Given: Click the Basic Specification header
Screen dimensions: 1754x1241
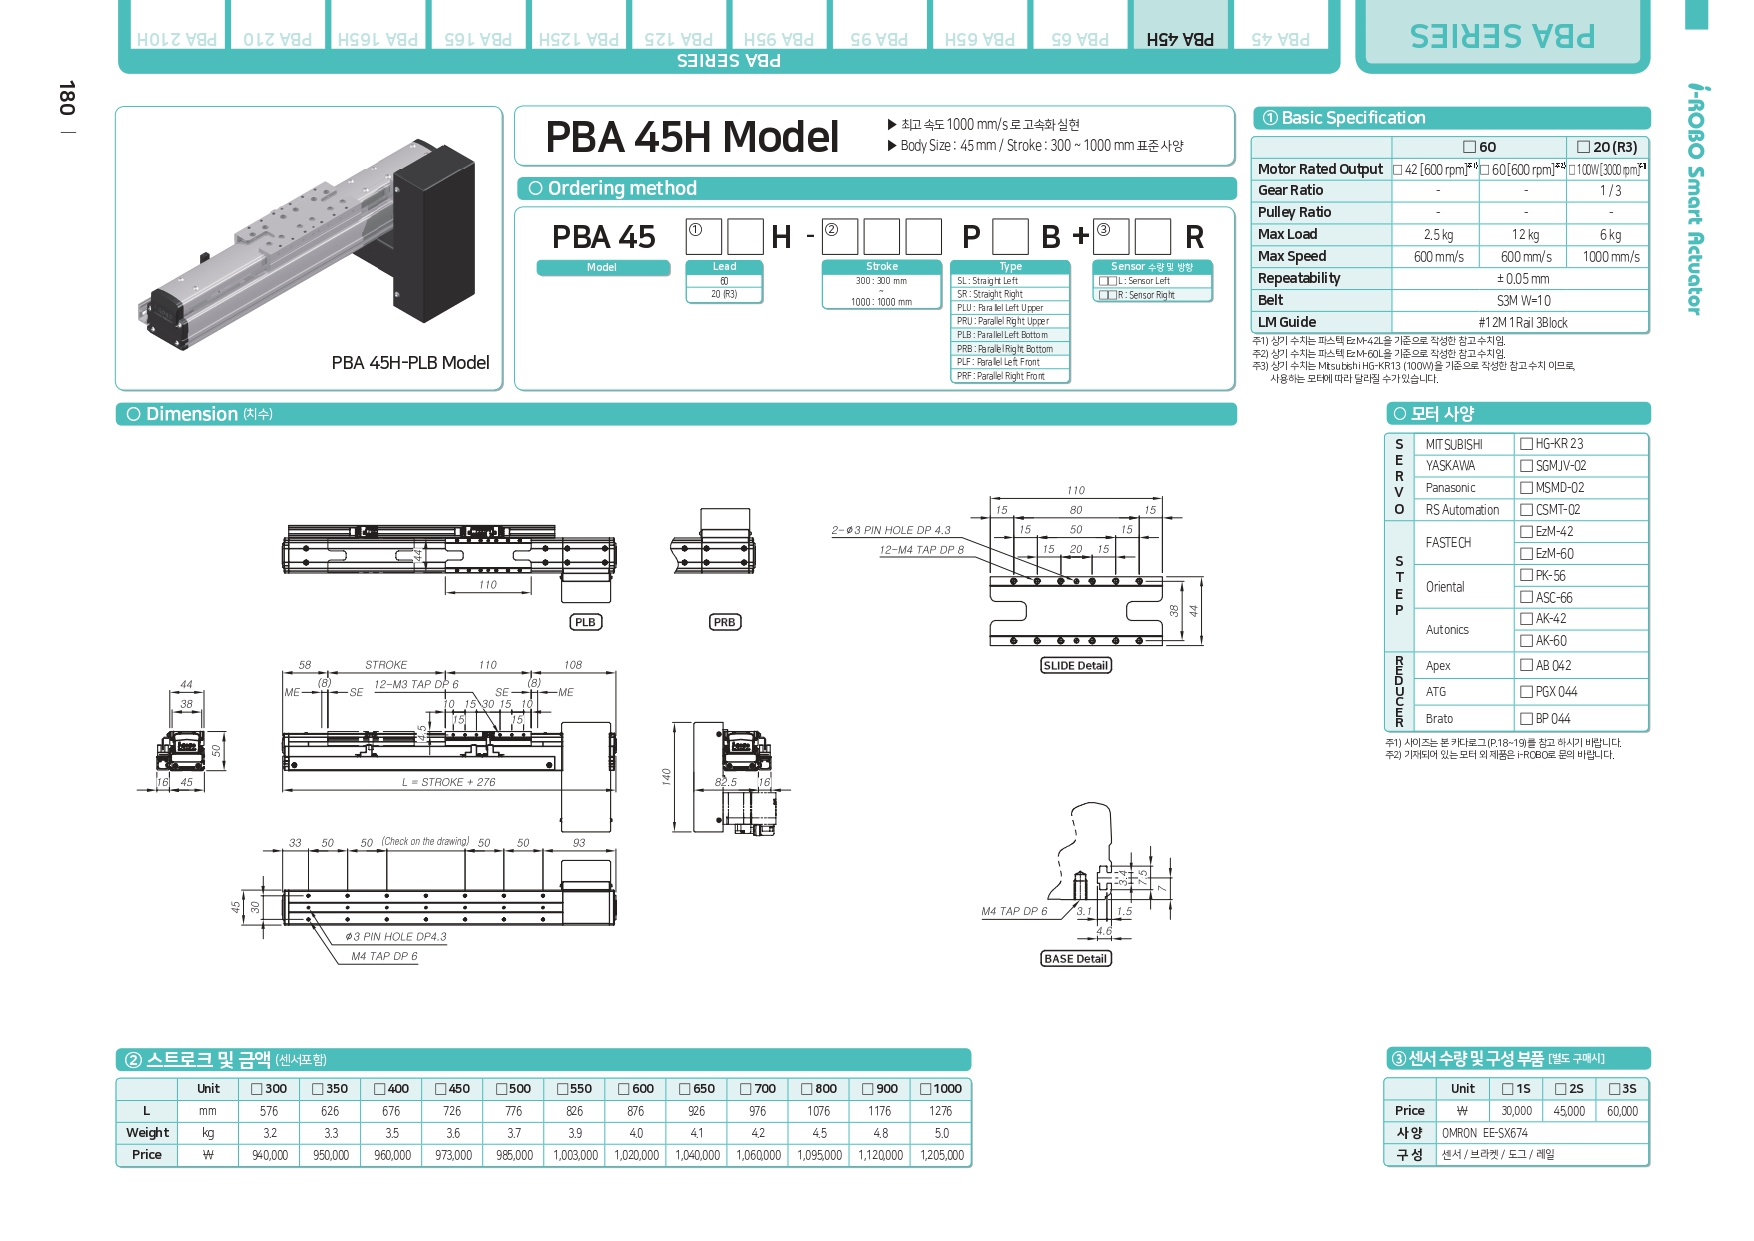Looking at the screenshot, I should pyautogui.click(x=1451, y=118).
